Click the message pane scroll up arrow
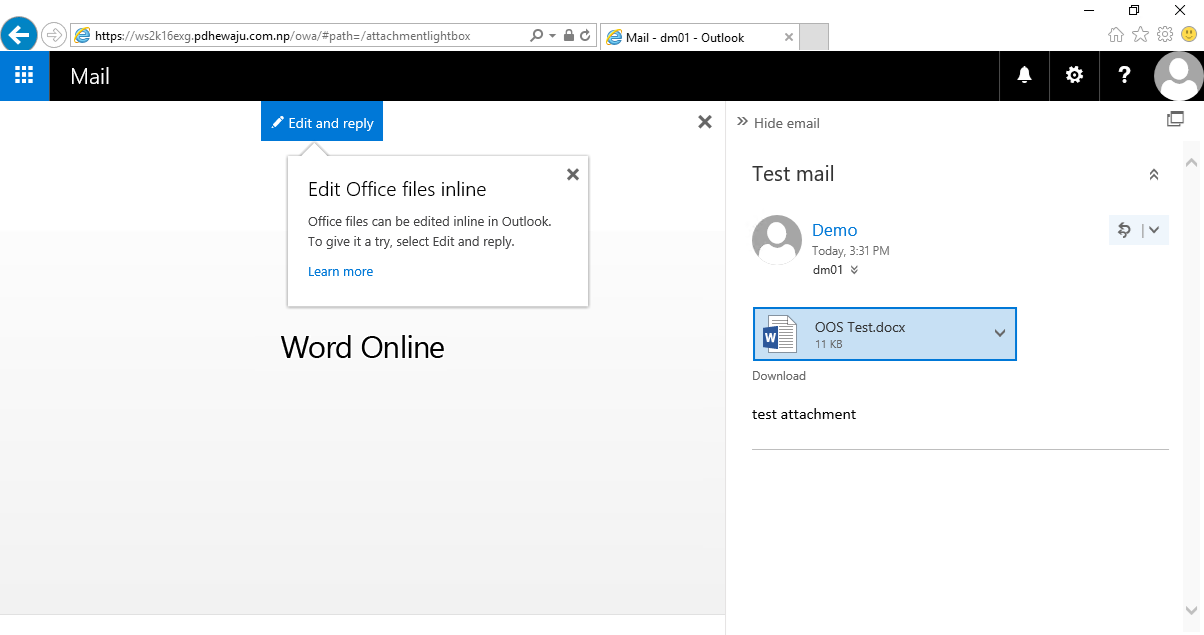 coord(1191,161)
